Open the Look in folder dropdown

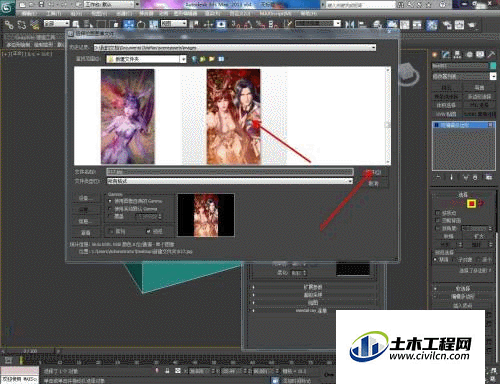pyautogui.click(x=183, y=59)
